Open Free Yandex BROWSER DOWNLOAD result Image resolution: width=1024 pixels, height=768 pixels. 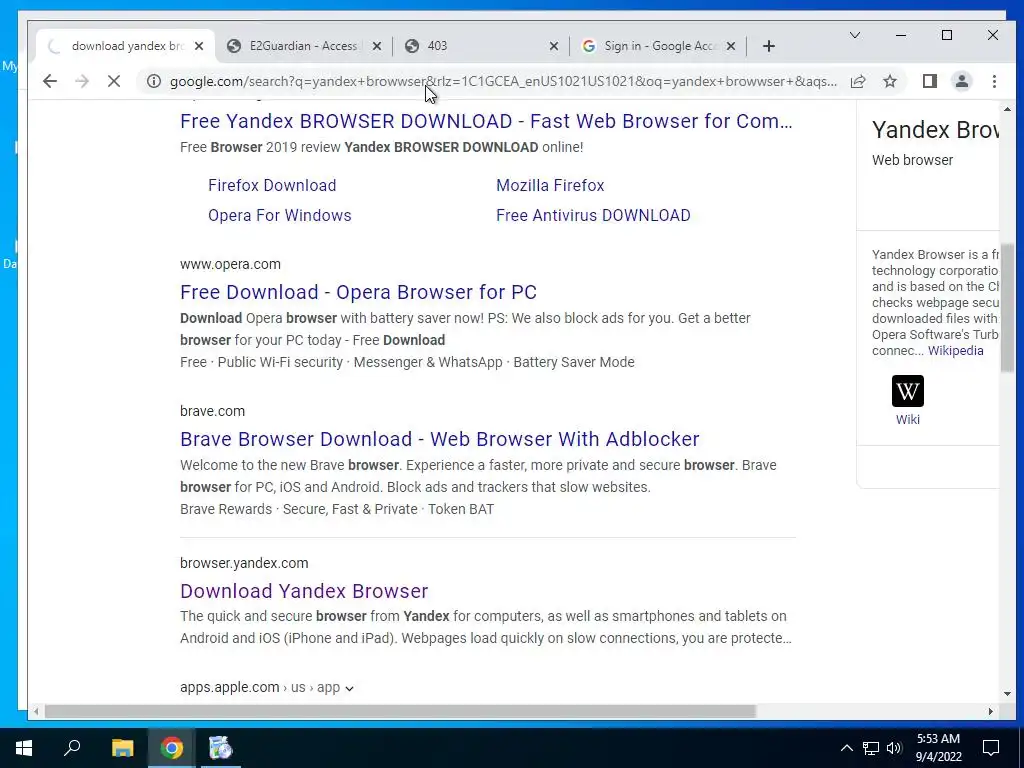486,121
